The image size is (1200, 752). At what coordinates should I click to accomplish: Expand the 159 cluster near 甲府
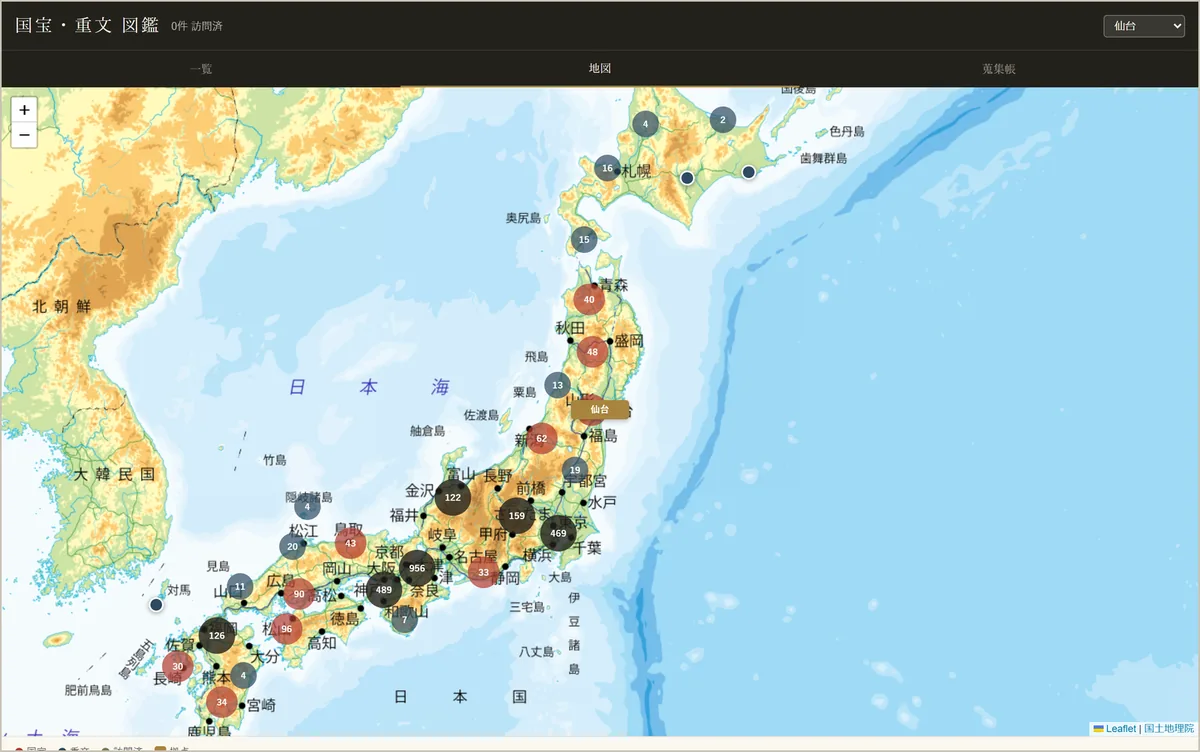click(x=517, y=516)
